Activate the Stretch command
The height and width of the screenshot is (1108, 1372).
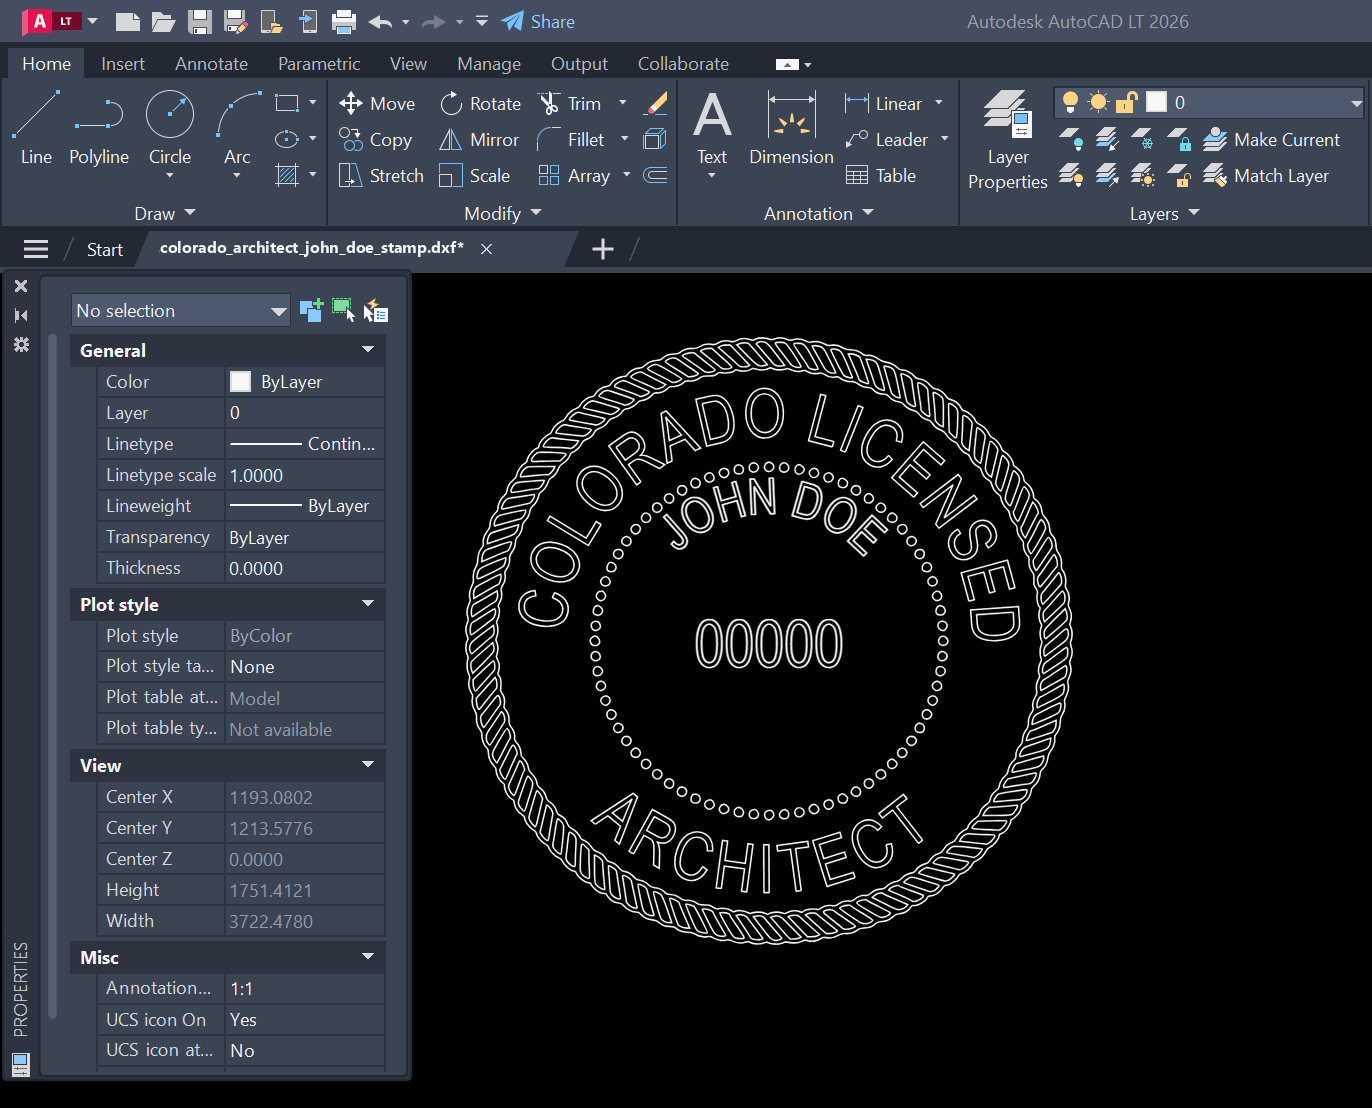point(381,175)
